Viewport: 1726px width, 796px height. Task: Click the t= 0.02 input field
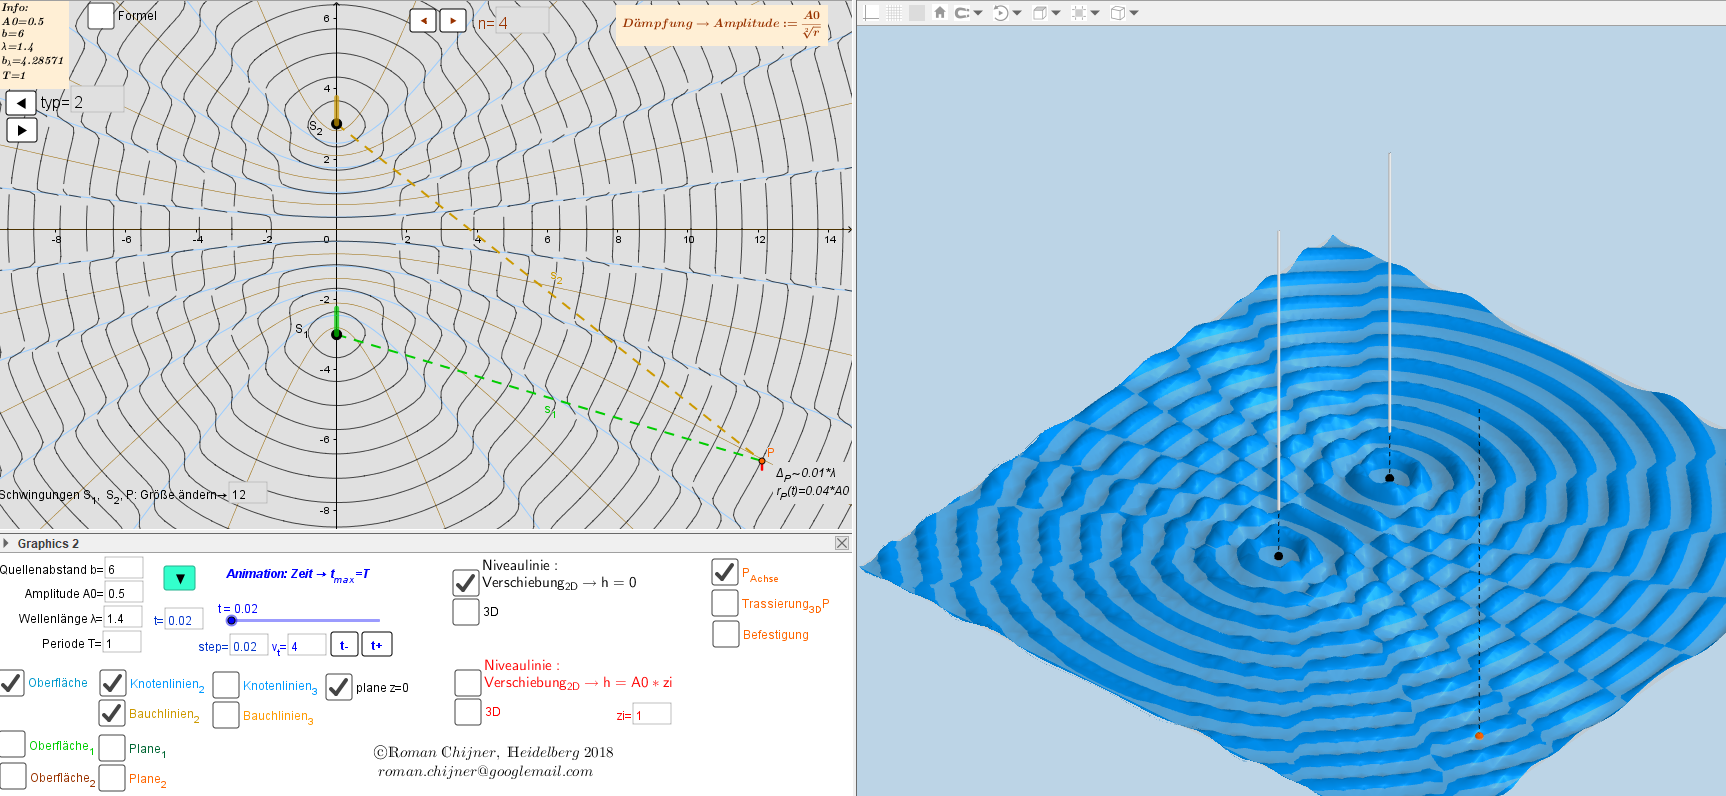pos(184,620)
